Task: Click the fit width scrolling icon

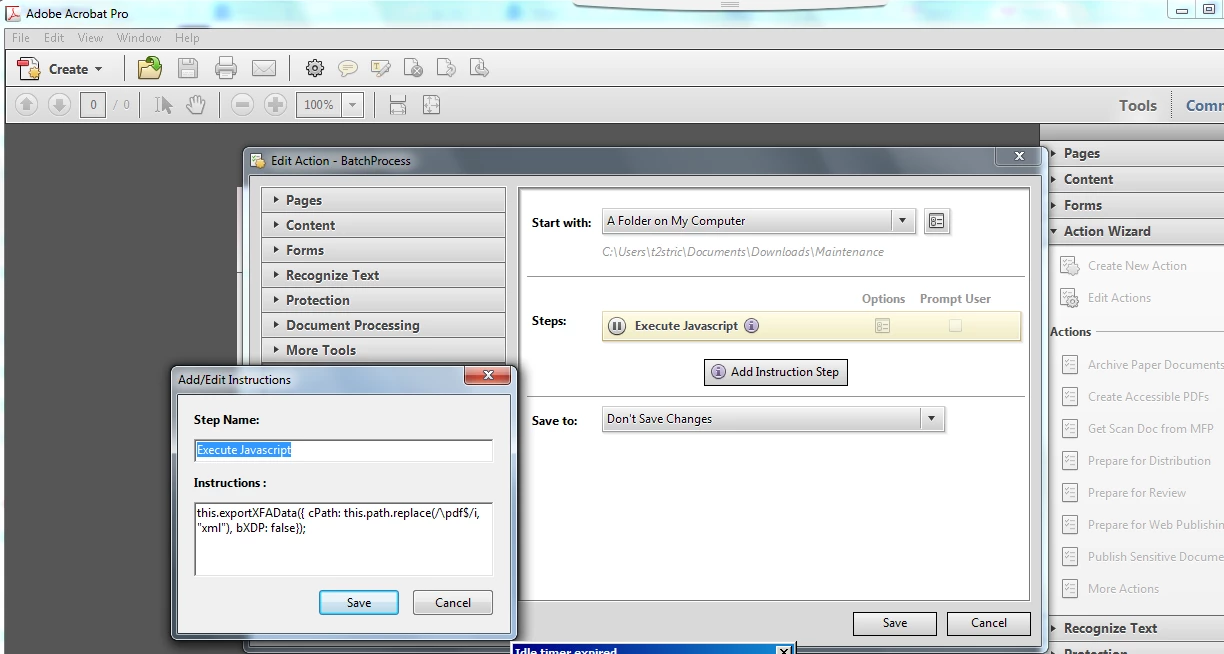Action: pos(397,104)
